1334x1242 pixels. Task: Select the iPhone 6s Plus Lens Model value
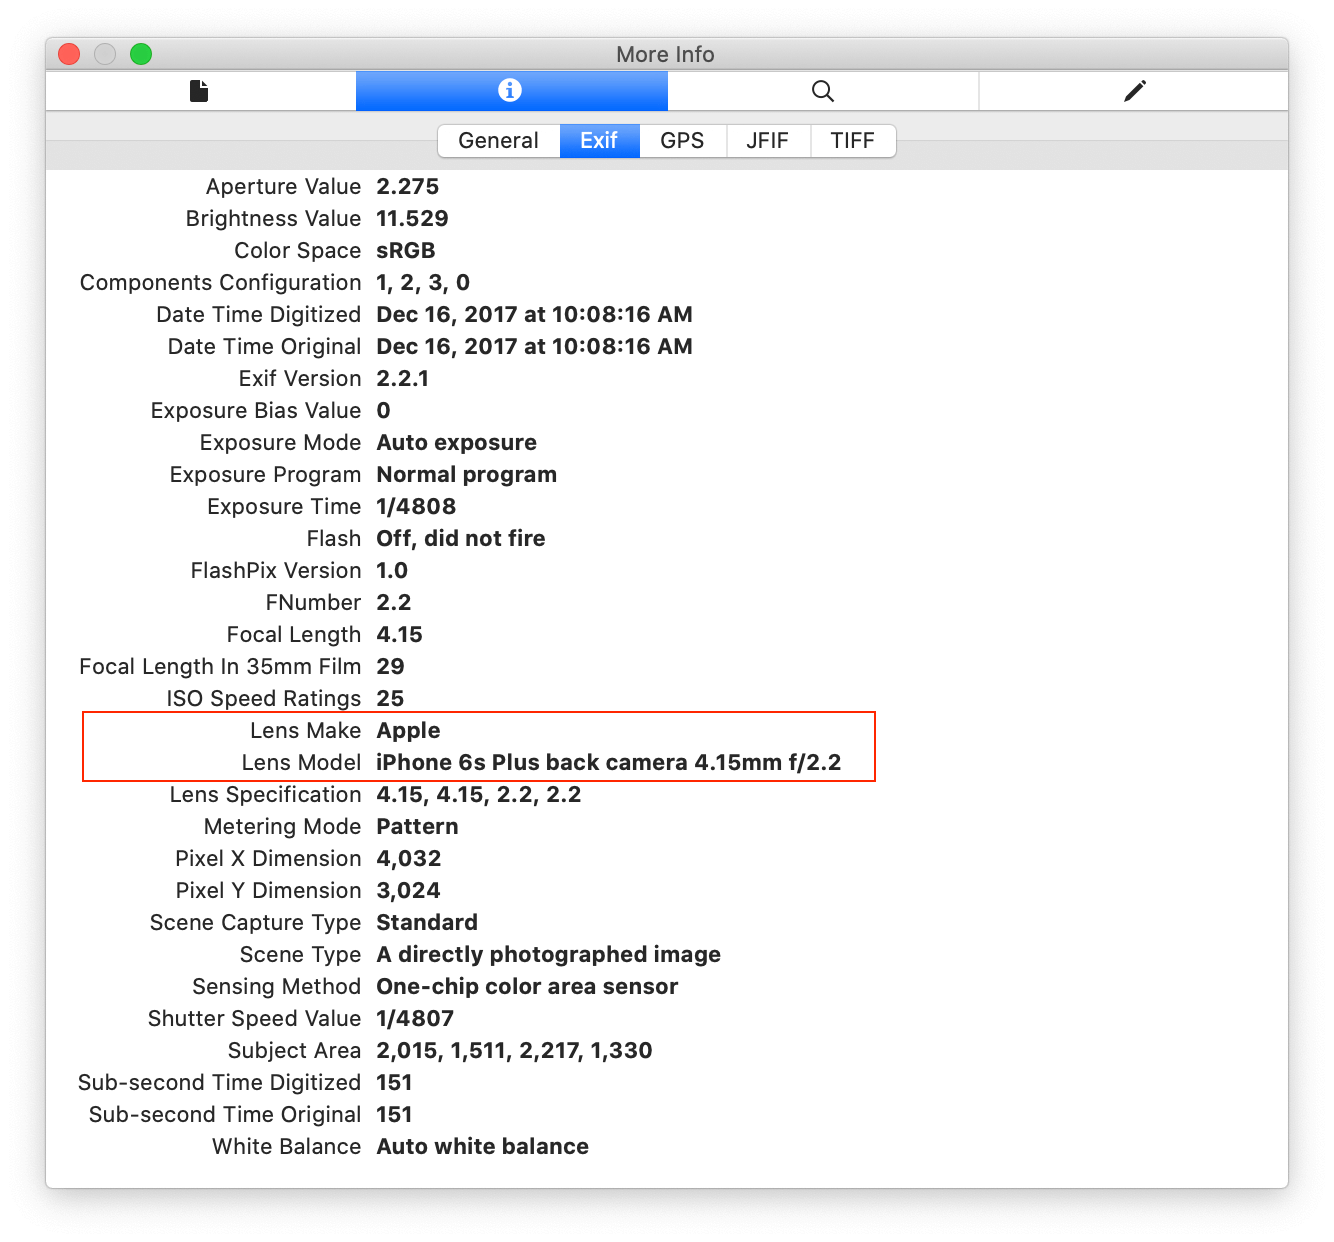tap(609, 763)
